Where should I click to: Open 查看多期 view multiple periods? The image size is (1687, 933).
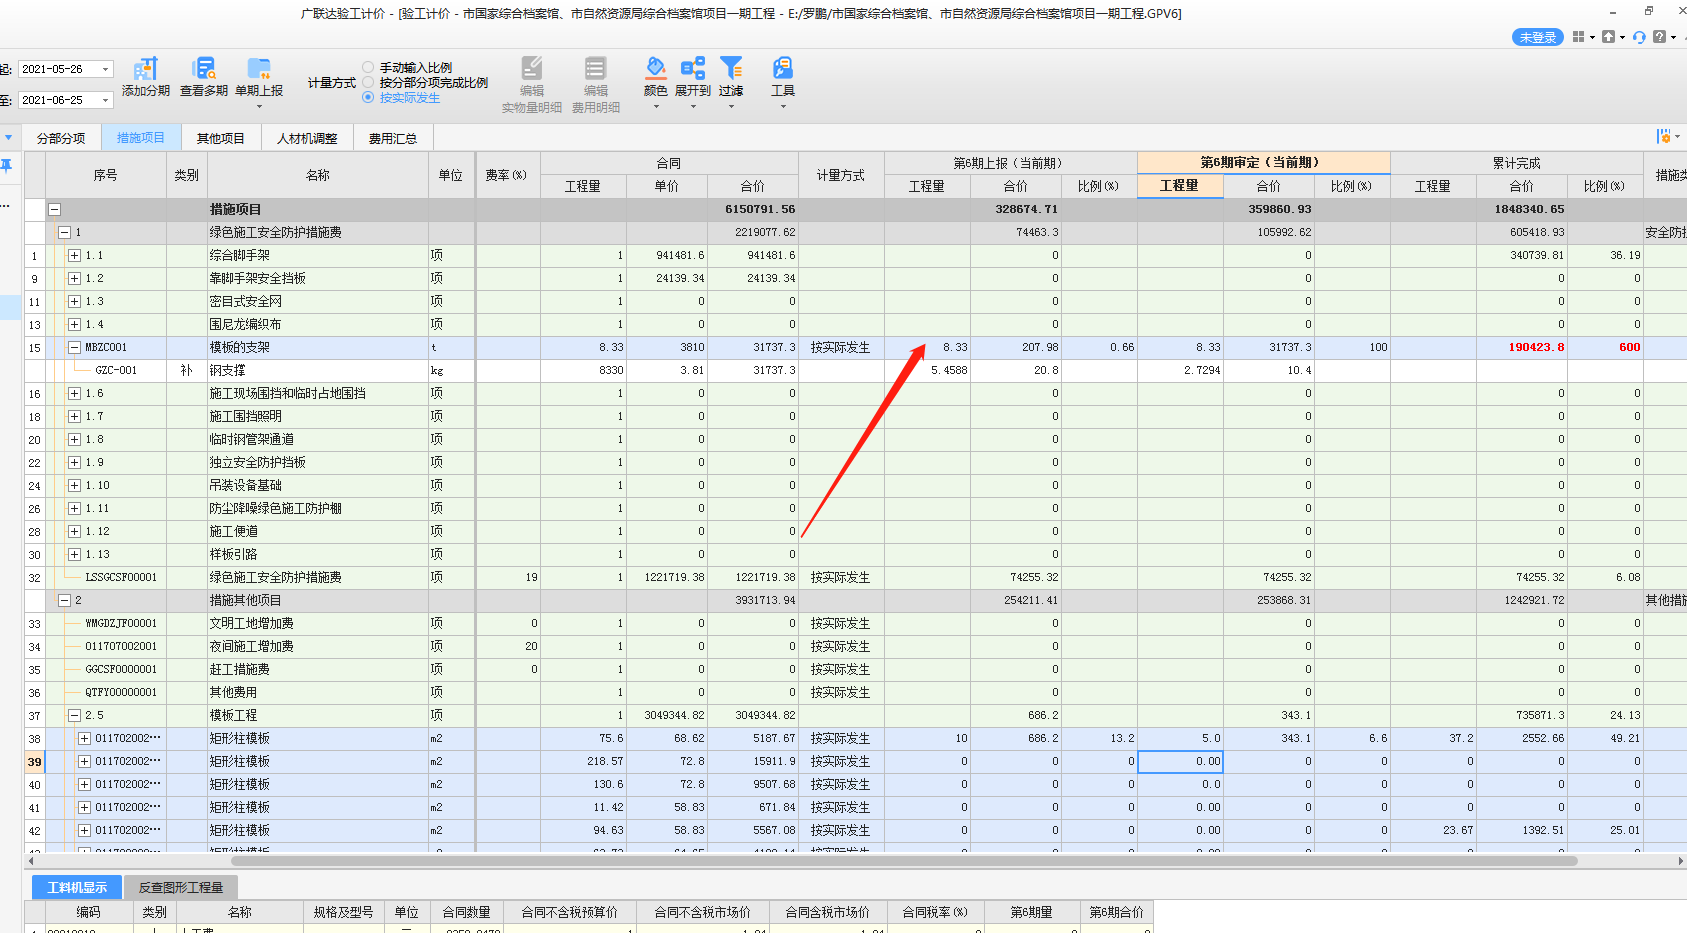click(x=204, y=68)
